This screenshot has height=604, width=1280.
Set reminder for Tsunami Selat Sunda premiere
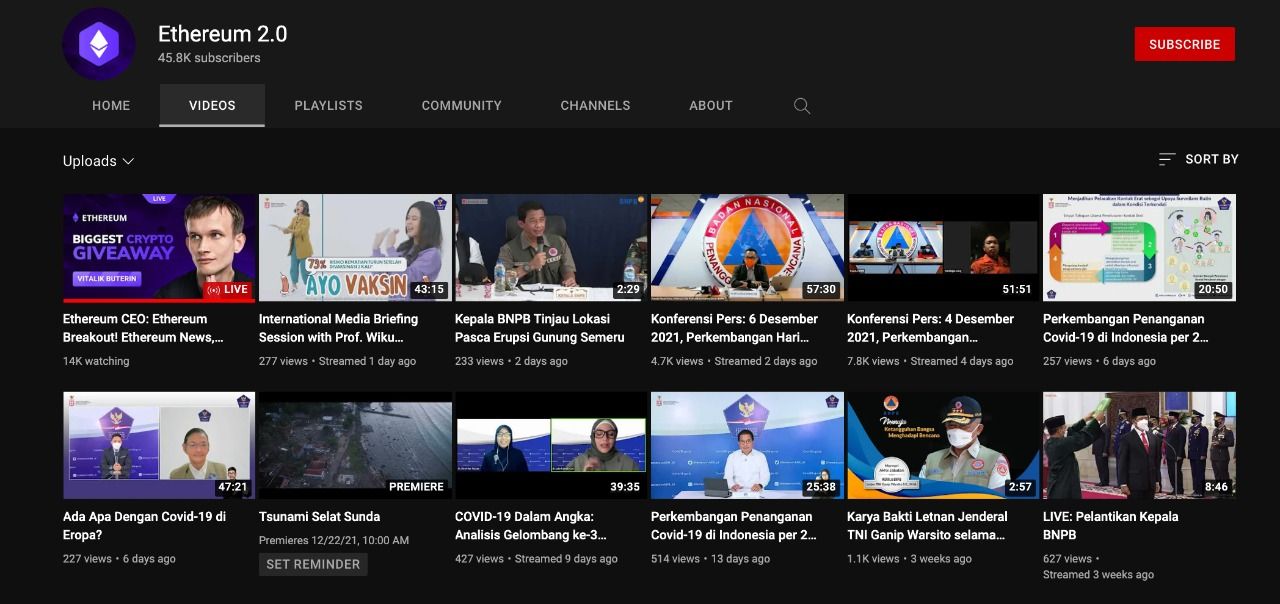coord(313,564)
